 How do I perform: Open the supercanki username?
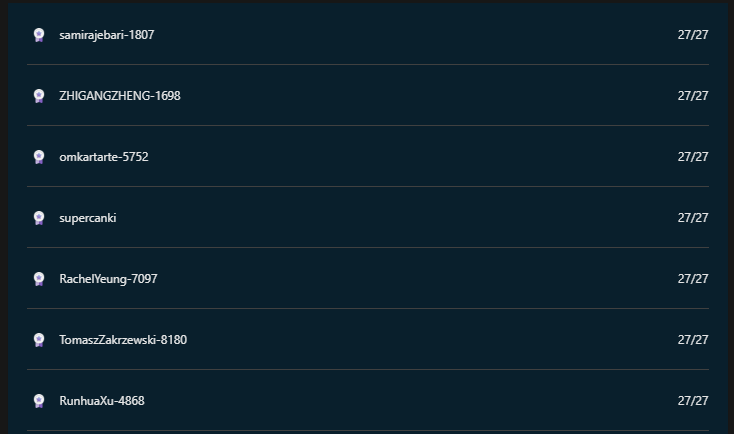click(88, 218)
